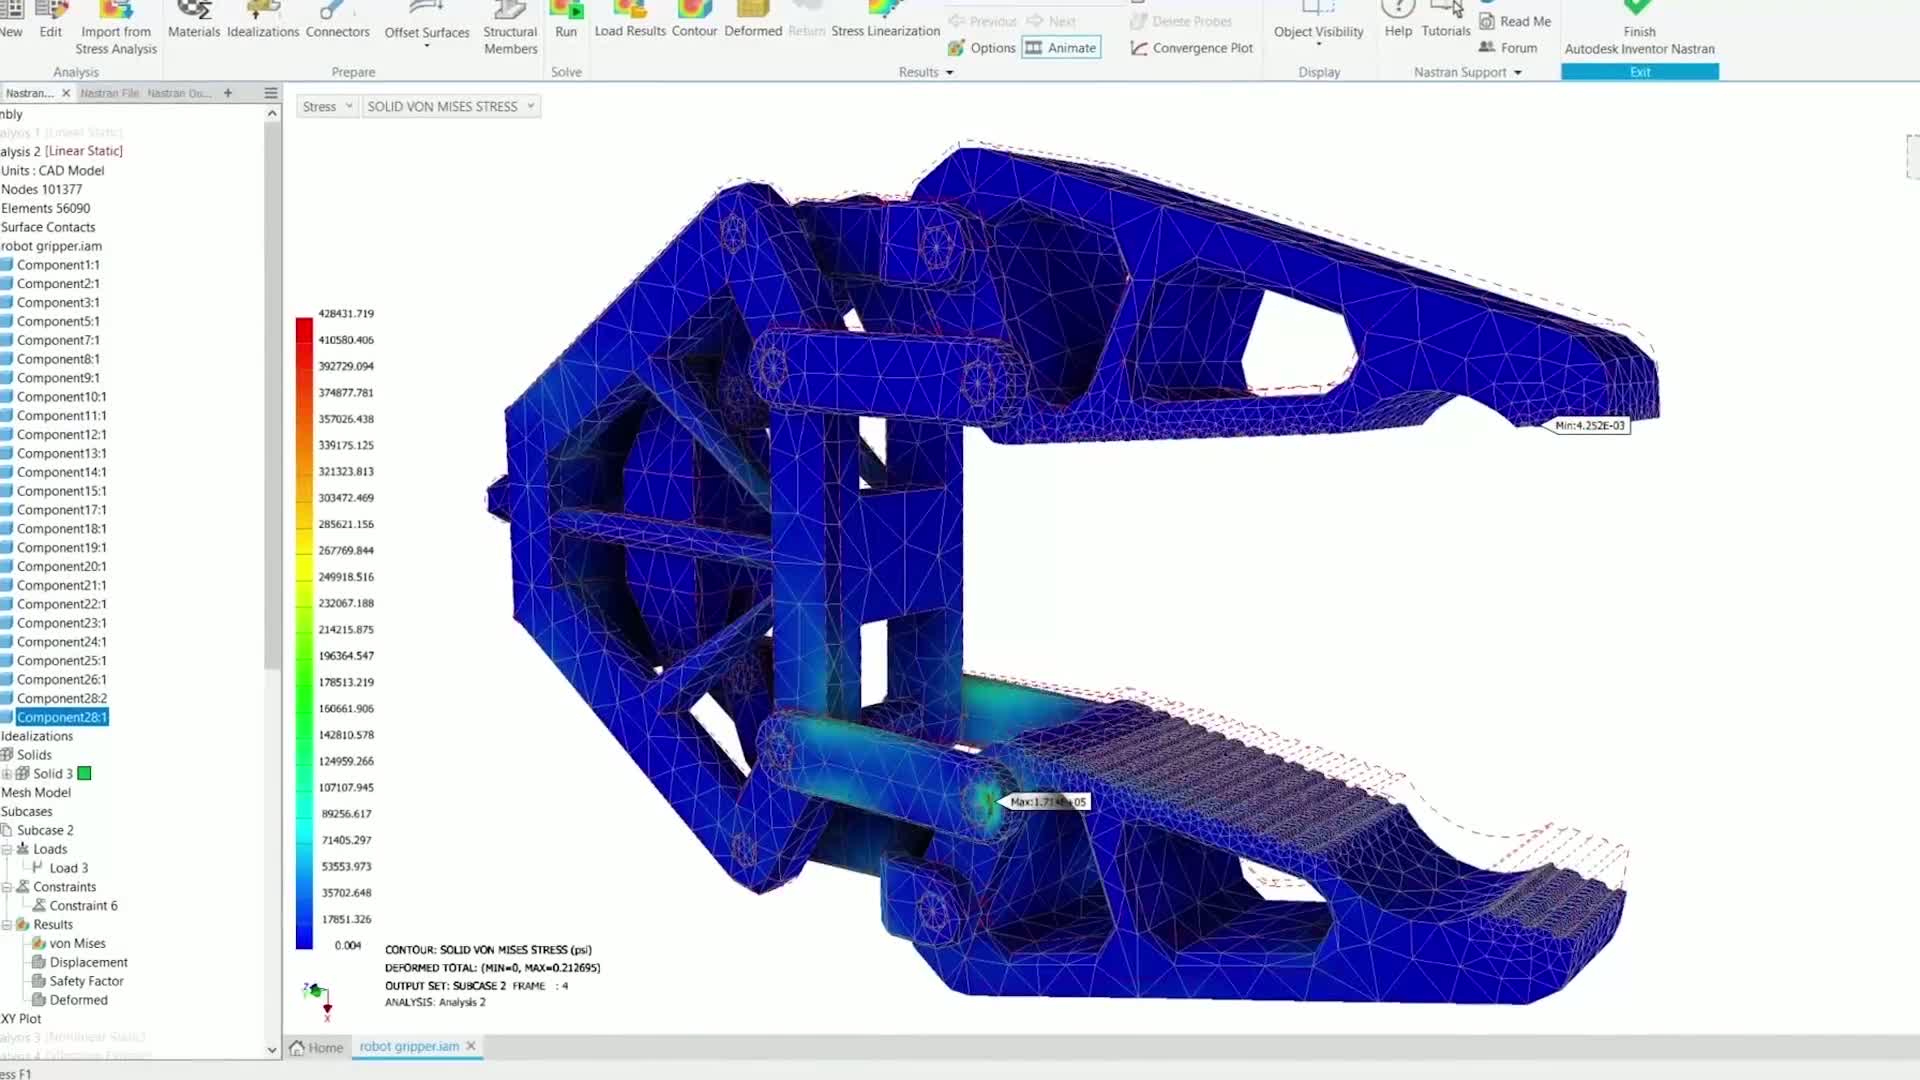This screenshot has height=1080, width=1920.
Task: Open the Idealizations tool
Action: [x=263, y=21]
